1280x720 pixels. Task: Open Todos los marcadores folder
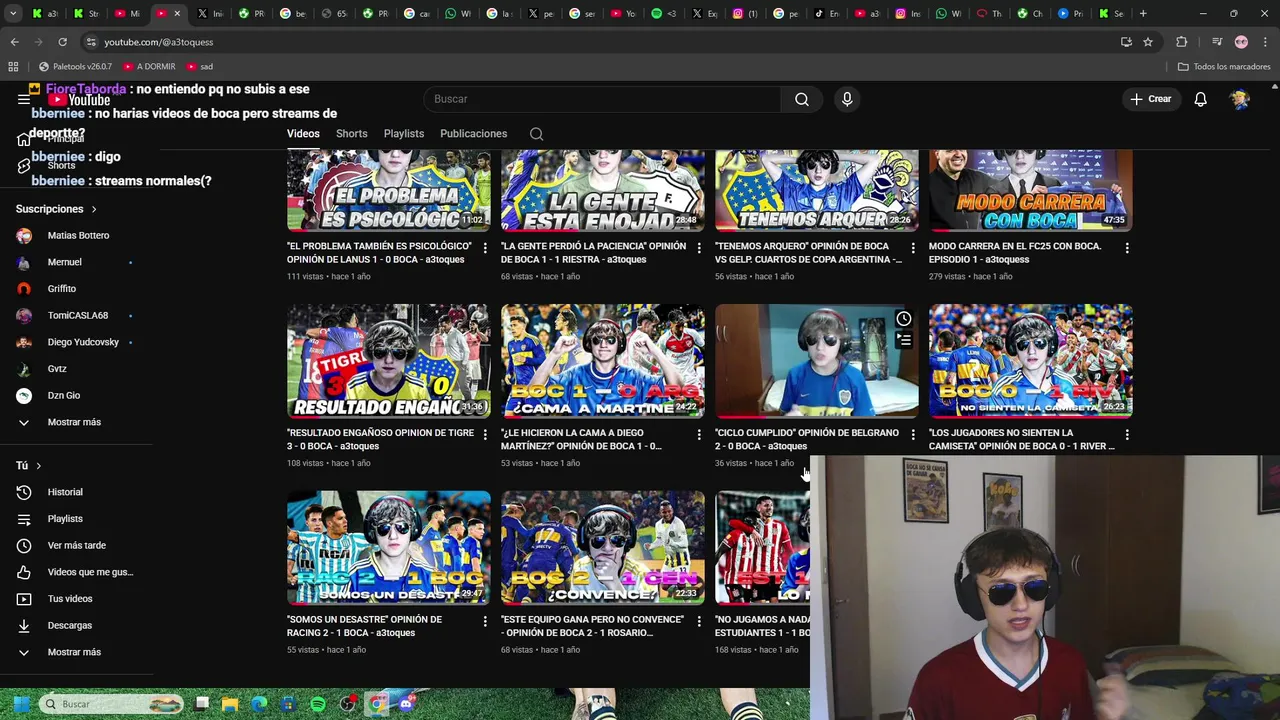[x=1224, y=67]
